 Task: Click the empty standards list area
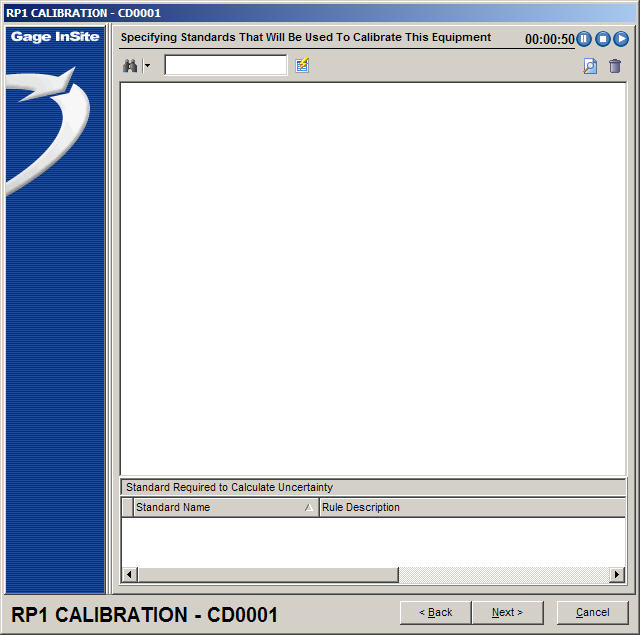coord(372,278)
